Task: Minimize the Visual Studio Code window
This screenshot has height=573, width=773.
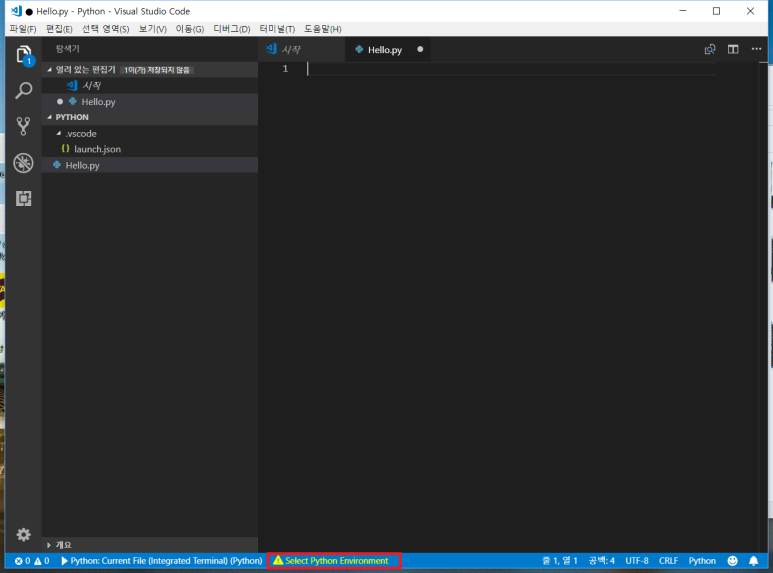Action: click(683, 11)
